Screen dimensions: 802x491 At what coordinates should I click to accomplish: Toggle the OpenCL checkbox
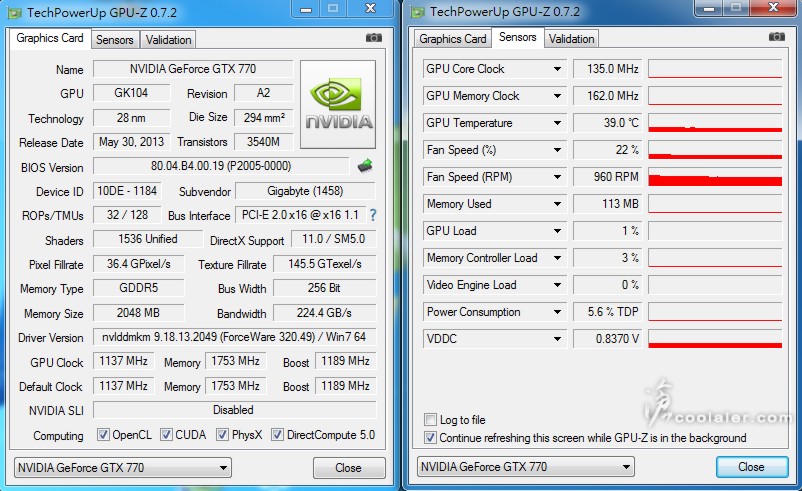click(103, 435)
